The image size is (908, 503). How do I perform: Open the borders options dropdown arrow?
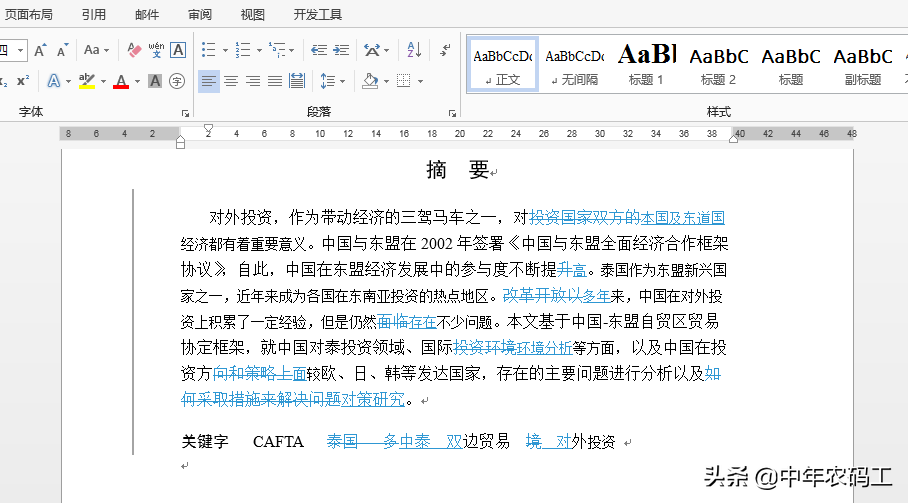[x=420, y=82]
